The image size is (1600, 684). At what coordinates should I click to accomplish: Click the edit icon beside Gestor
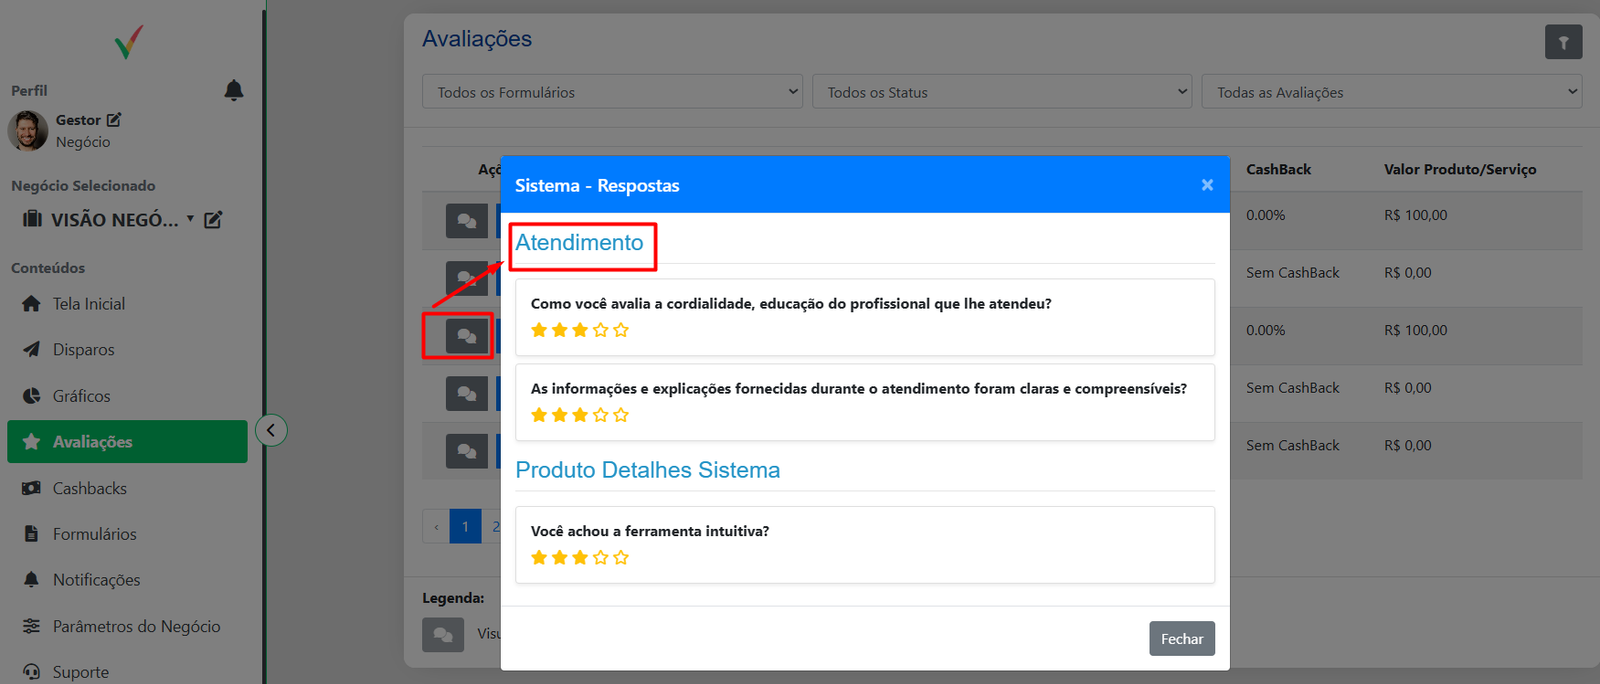(114, 120)
